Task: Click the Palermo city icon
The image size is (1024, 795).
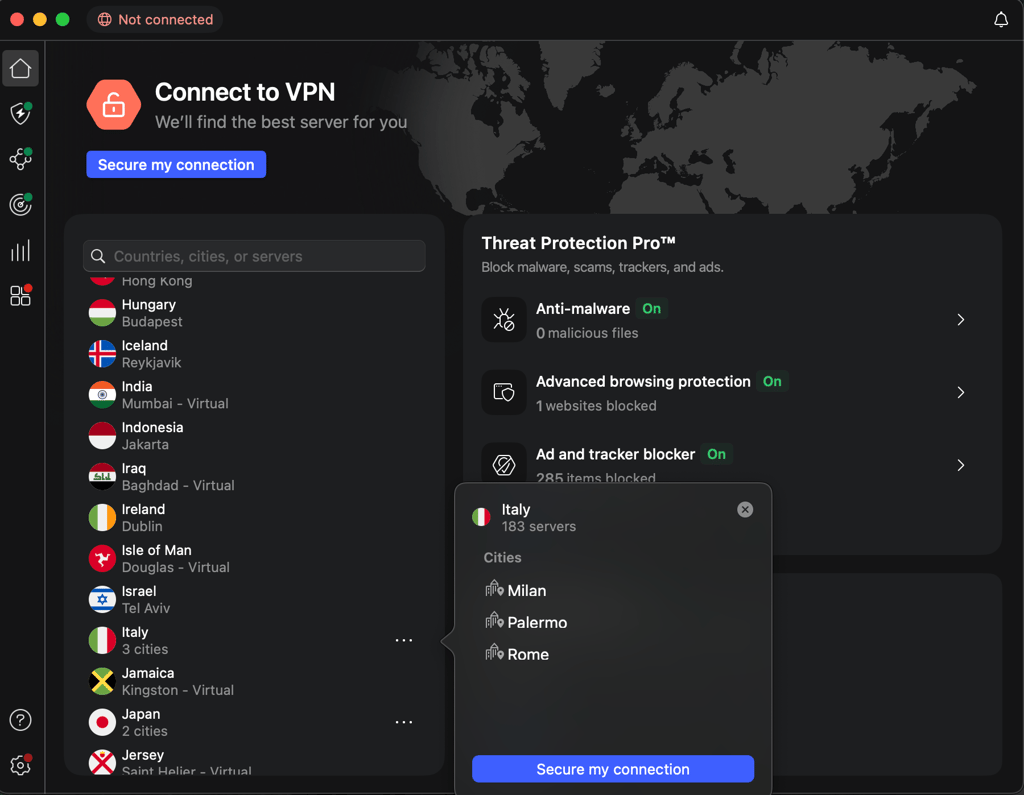Action: point(494,621)
